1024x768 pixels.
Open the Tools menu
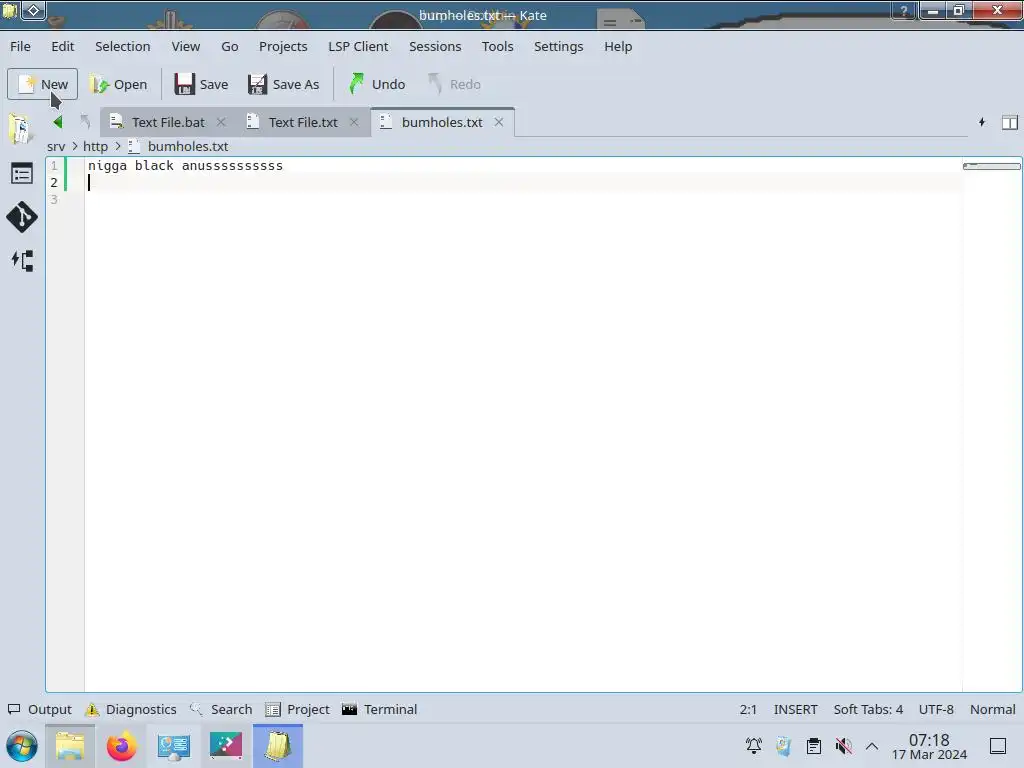[x=498, y=46]
